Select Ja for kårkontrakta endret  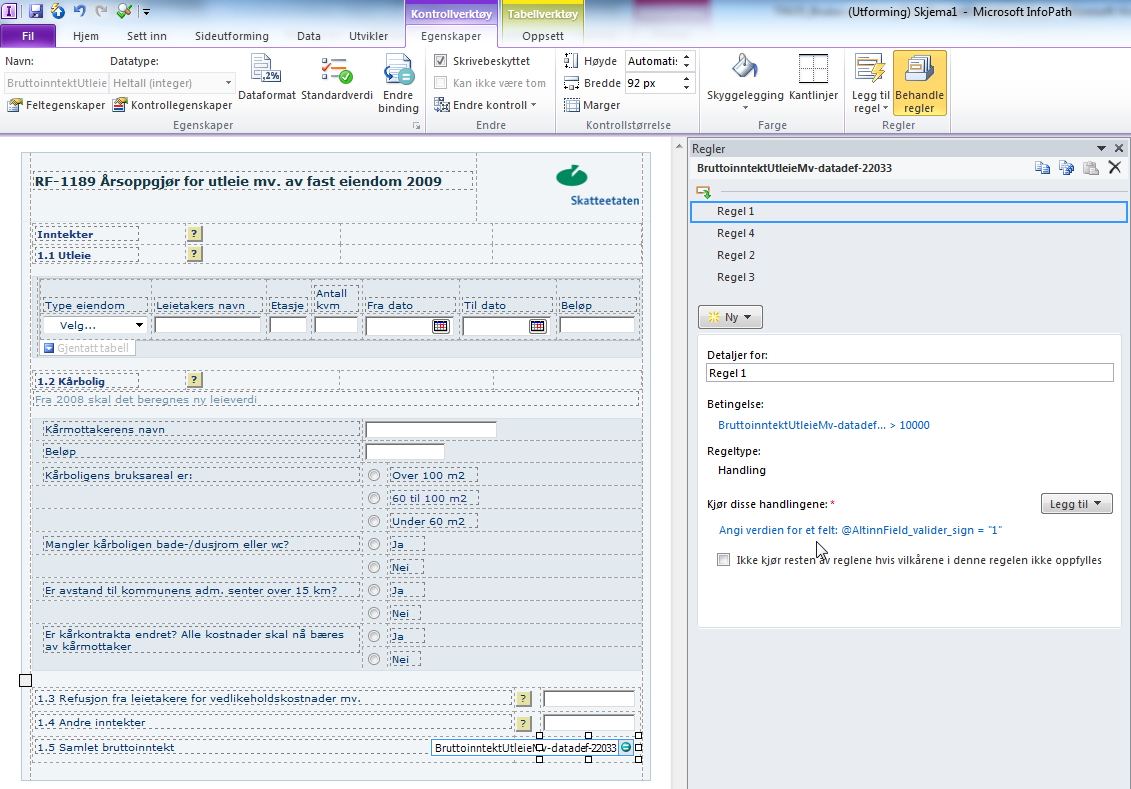point(374,636)
